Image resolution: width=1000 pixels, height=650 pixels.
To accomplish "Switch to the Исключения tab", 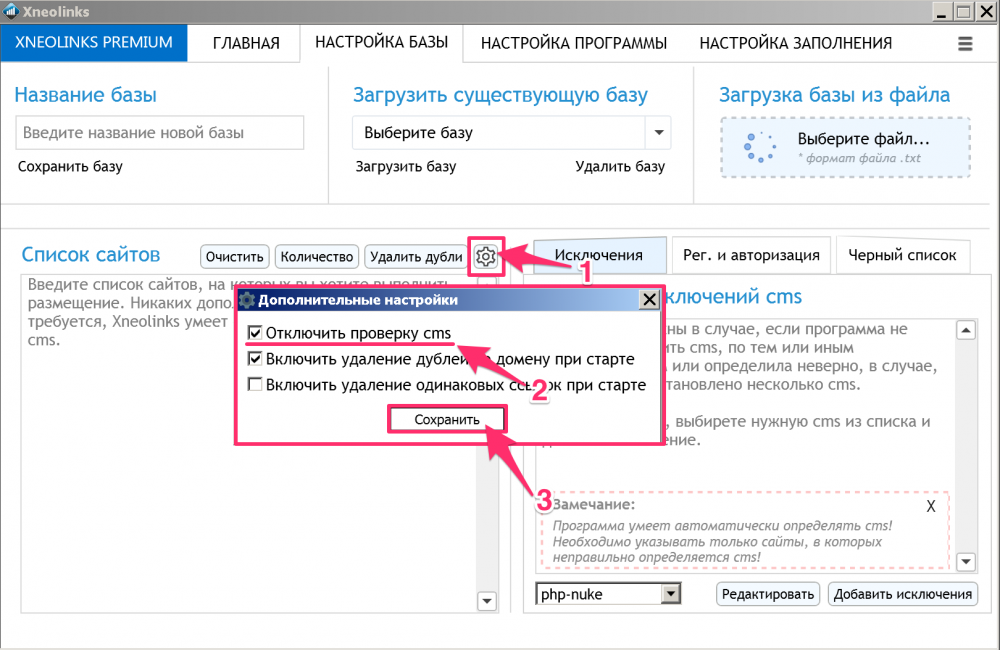I will click(599, 255).
